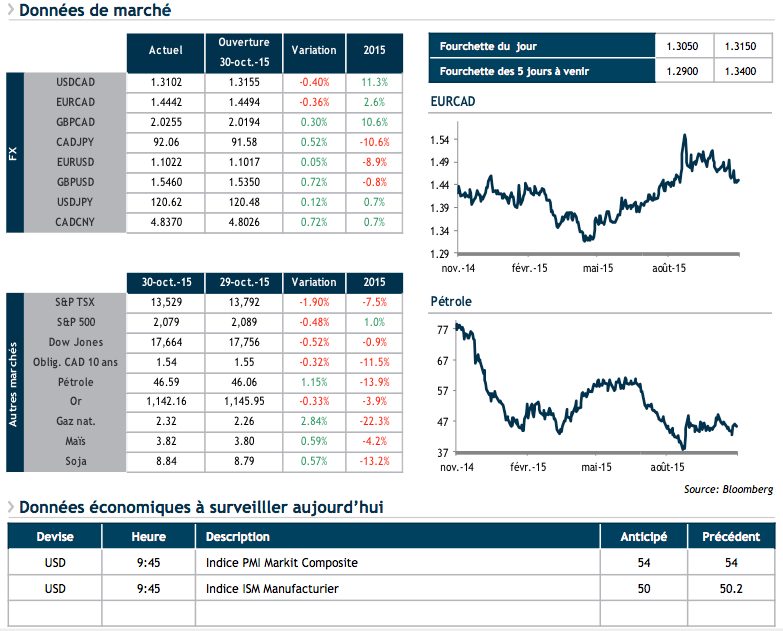Click the Gaz nat. variation value 2.84%

(315, 421)
